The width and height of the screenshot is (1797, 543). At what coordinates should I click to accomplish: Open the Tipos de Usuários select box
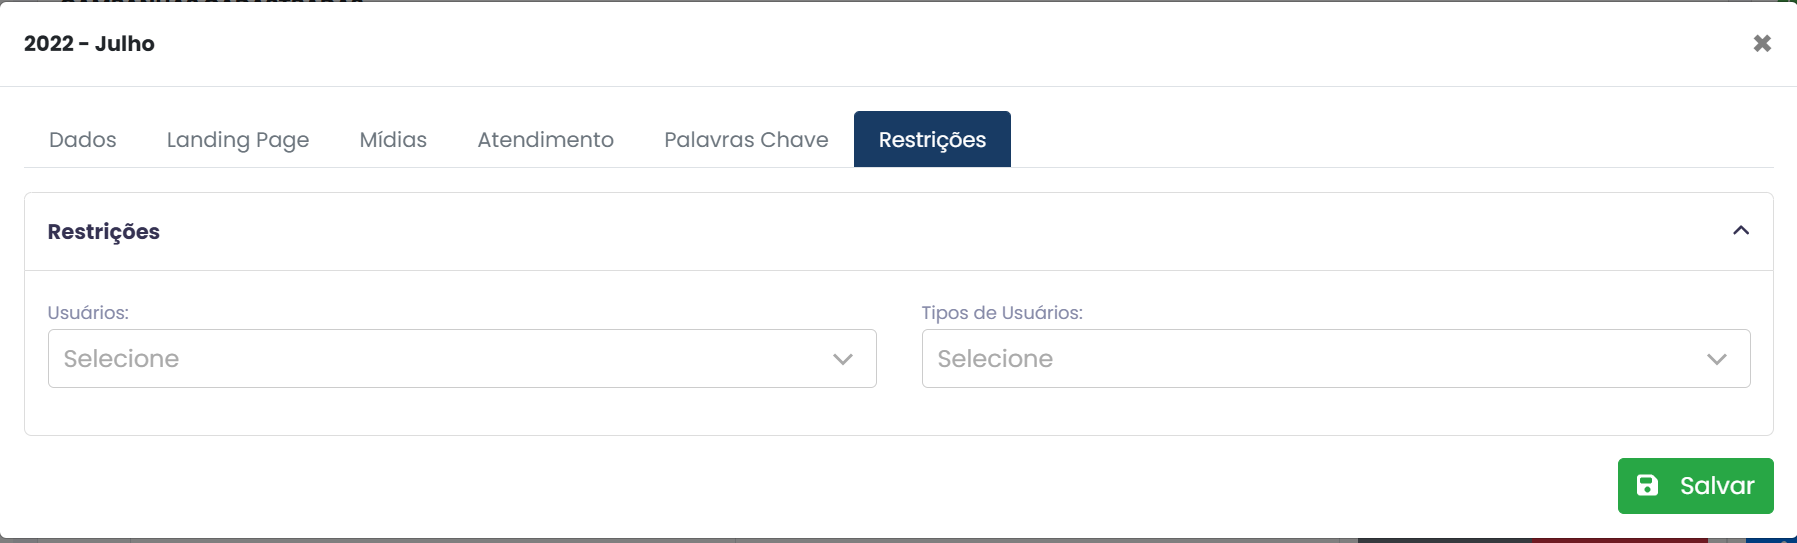point(1336,359)
